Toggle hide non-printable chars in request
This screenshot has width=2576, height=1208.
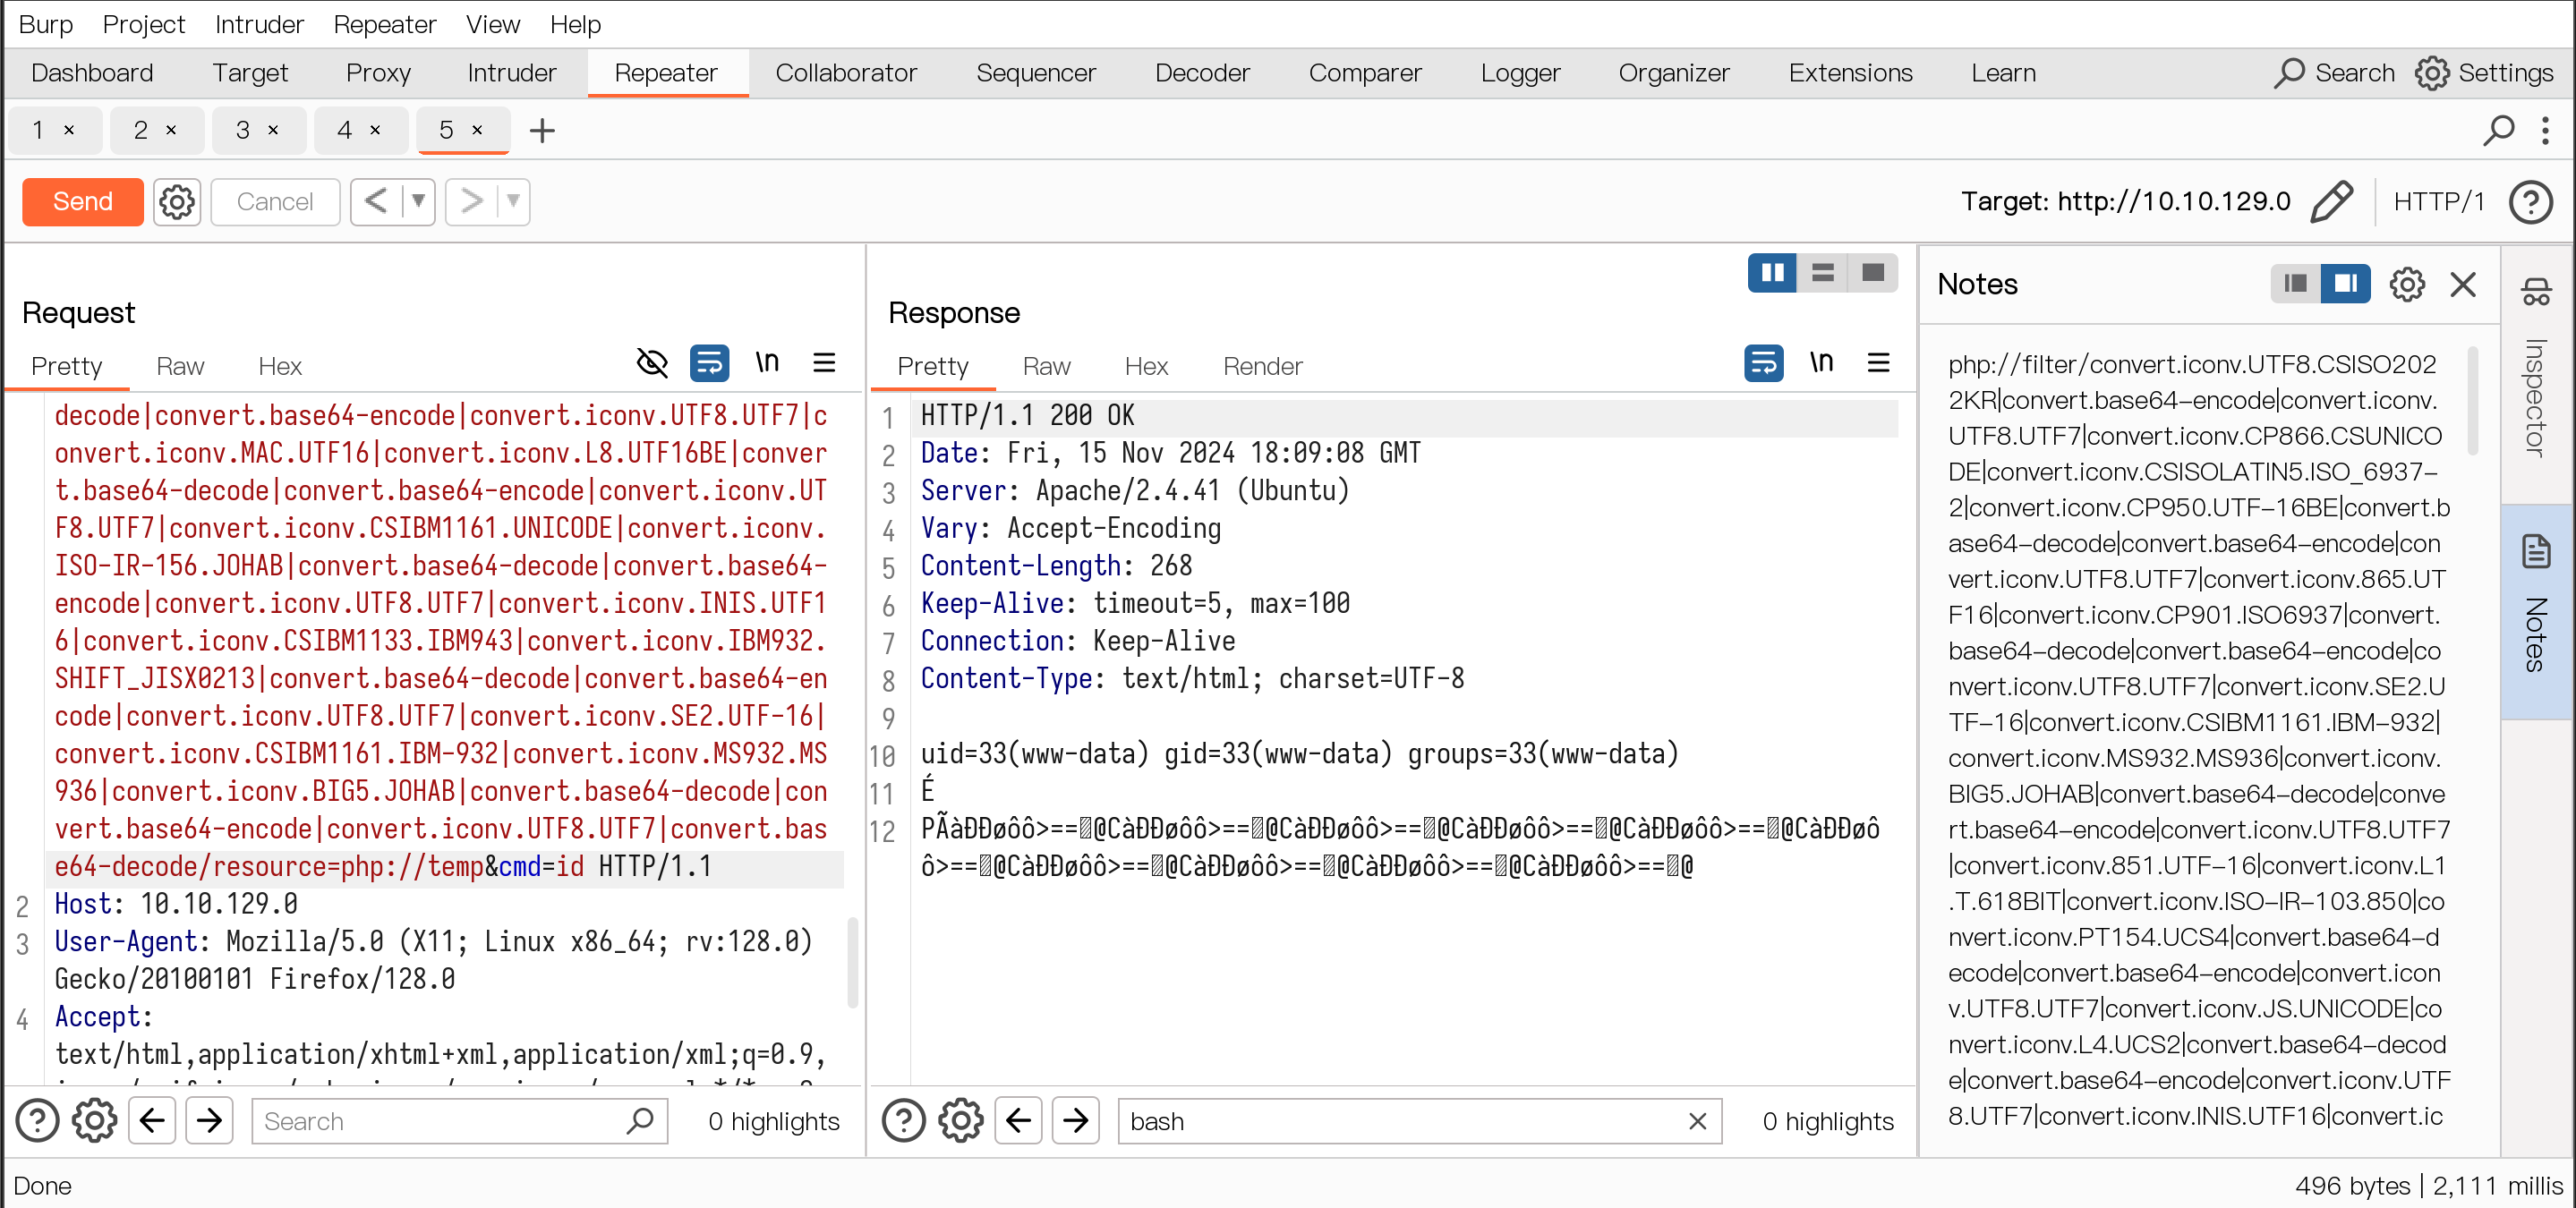click(x=652, y=362)
